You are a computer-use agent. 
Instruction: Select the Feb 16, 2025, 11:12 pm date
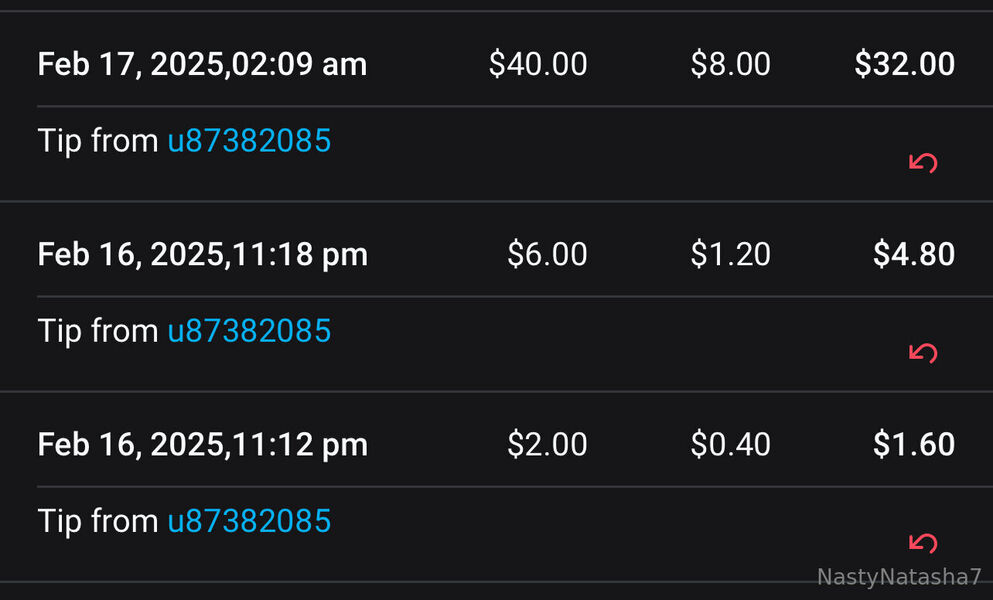[x=202, y=445]
